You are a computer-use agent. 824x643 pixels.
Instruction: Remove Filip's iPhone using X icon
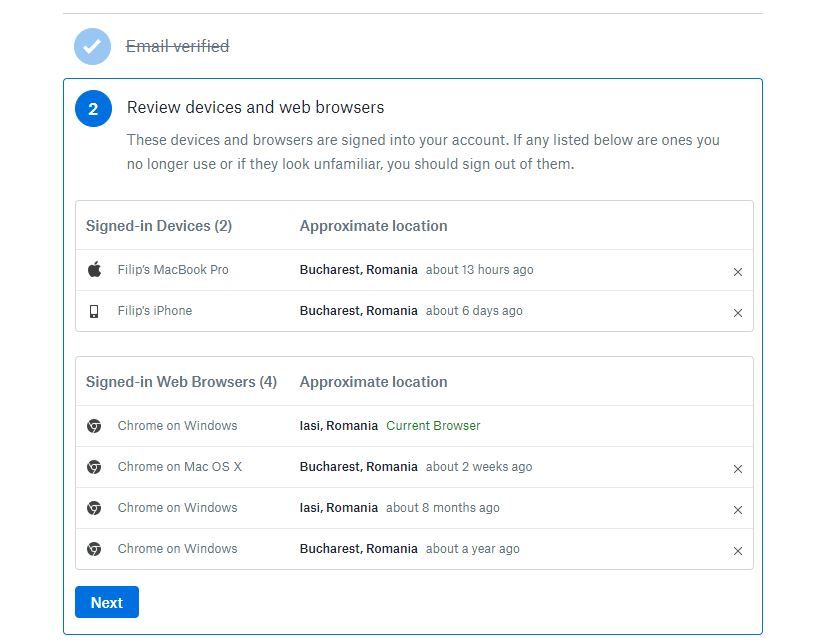click(x=738, y=313)
